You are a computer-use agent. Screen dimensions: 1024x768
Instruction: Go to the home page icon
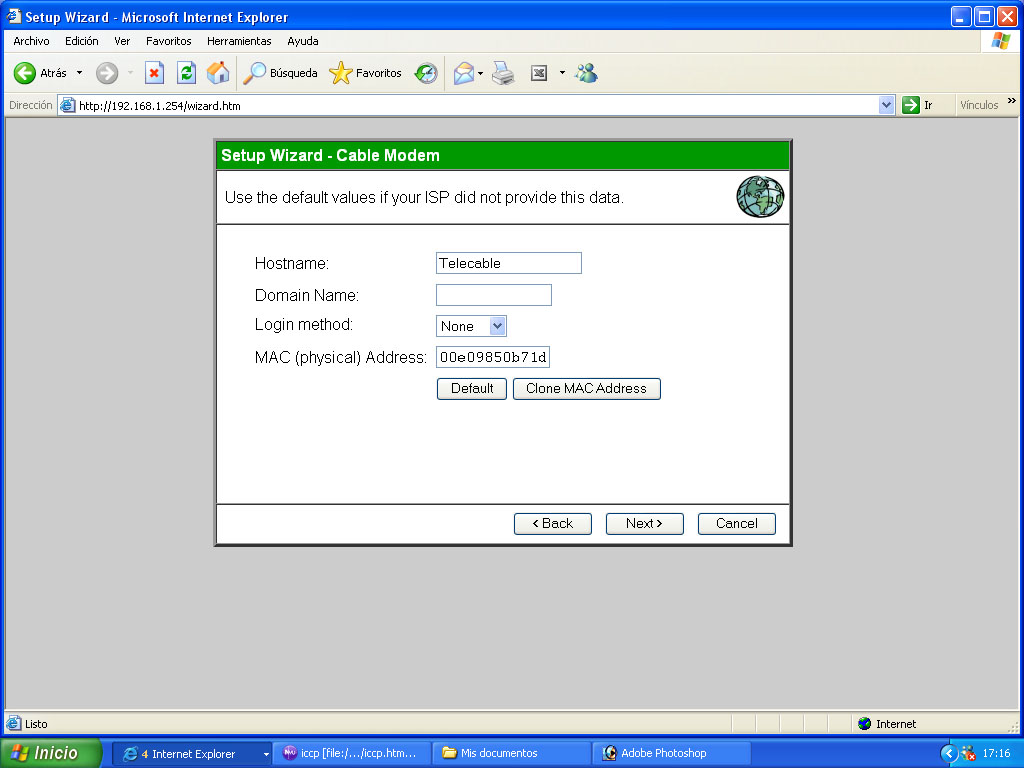coord(218,72)
